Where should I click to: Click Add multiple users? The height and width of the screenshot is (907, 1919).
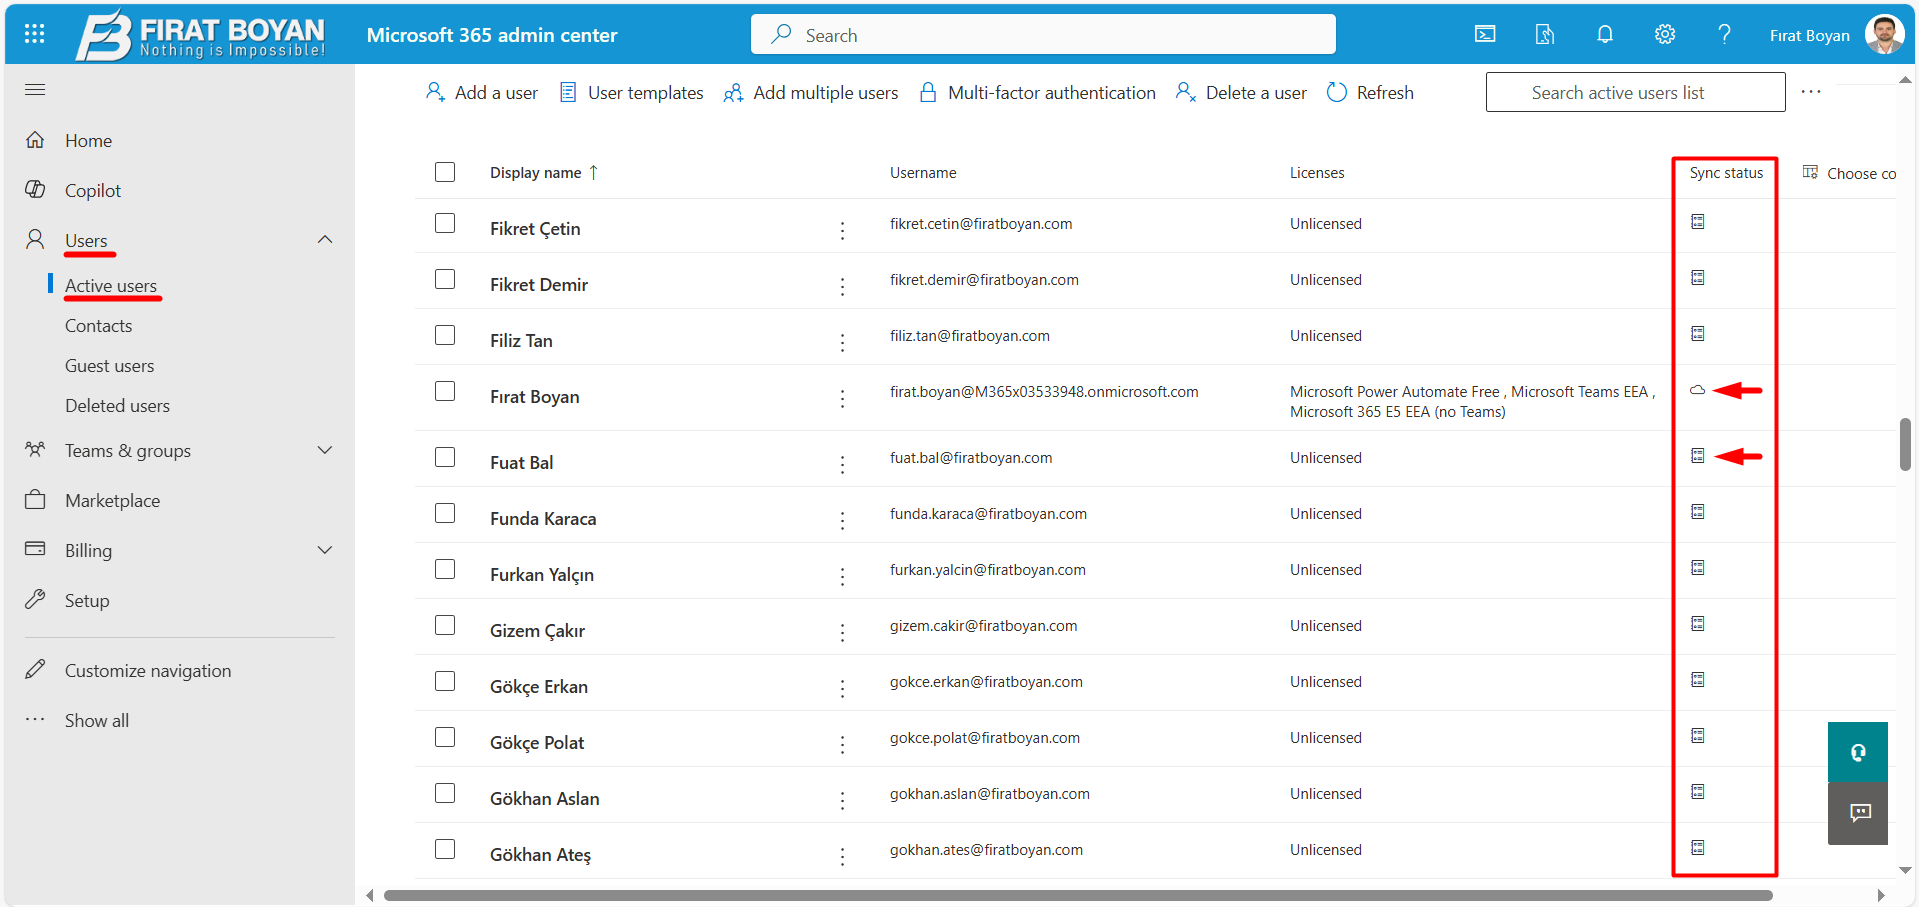(x=811, y=93)
